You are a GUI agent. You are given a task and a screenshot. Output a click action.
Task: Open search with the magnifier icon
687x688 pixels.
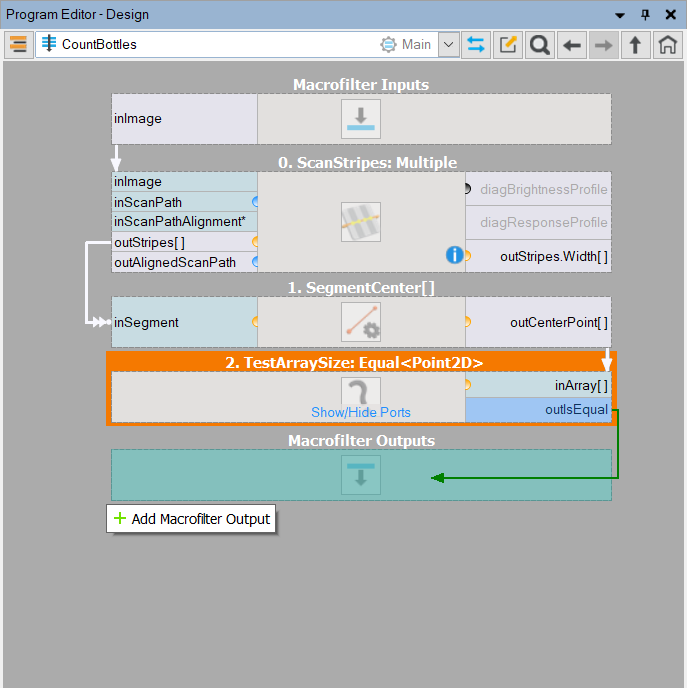tap(540, 45)
